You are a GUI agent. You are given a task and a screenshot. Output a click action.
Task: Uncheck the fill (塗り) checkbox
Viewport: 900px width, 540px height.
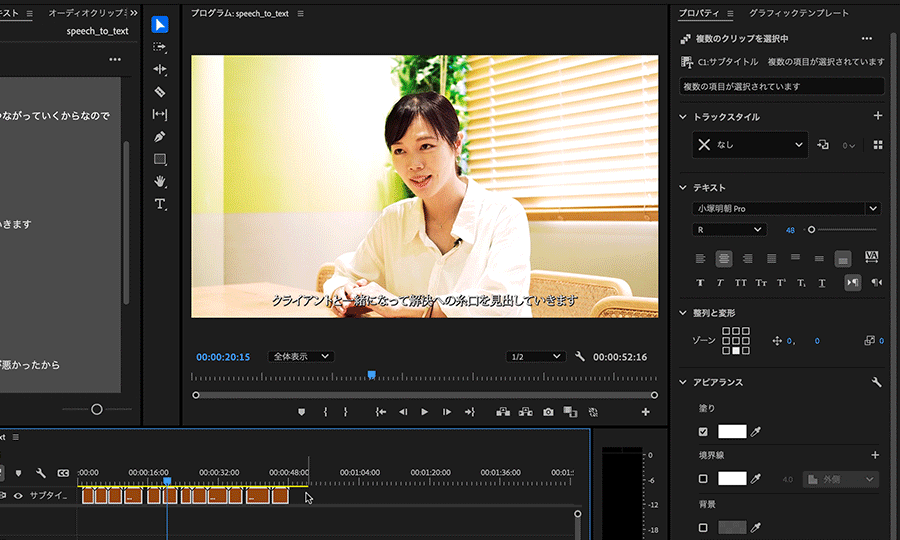[x=703, y=432]
